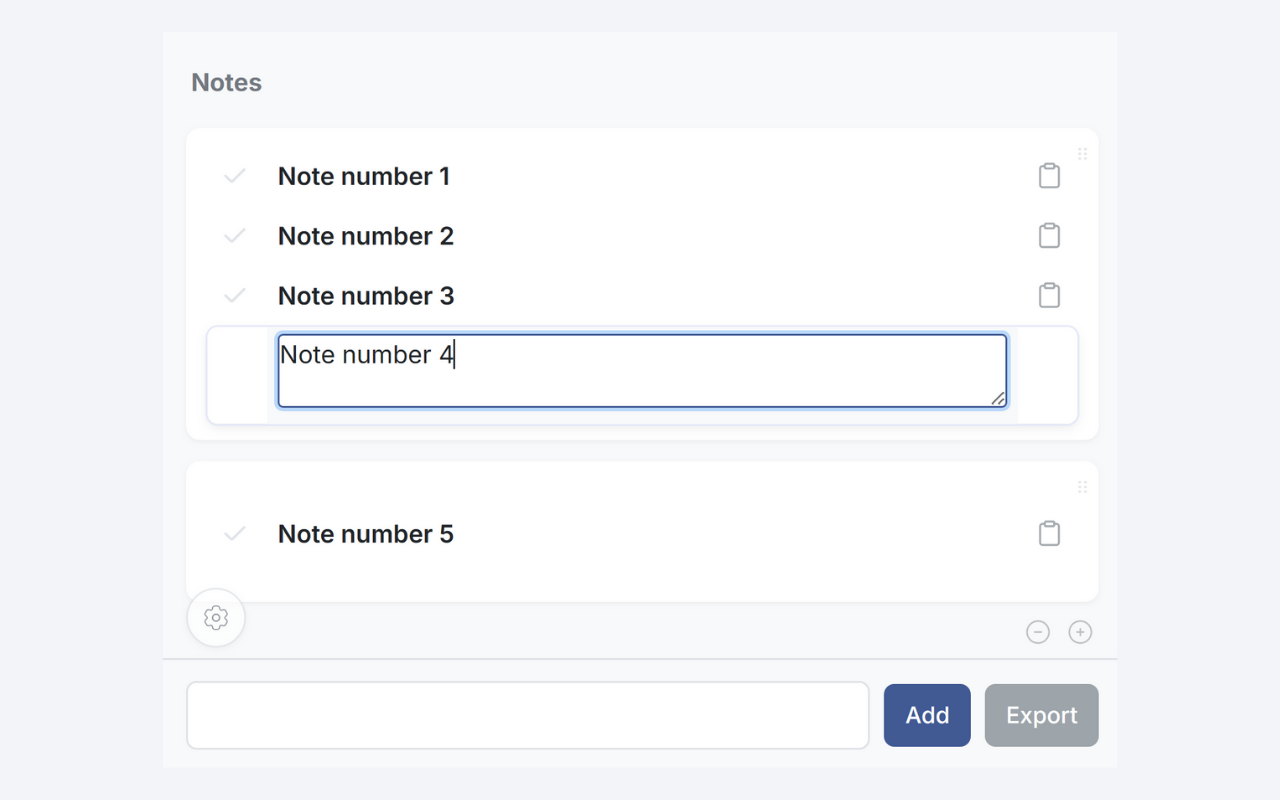Select the Note number 5 title text
The height and width of the screenshot is (800, 1280).
pos(366,534)
